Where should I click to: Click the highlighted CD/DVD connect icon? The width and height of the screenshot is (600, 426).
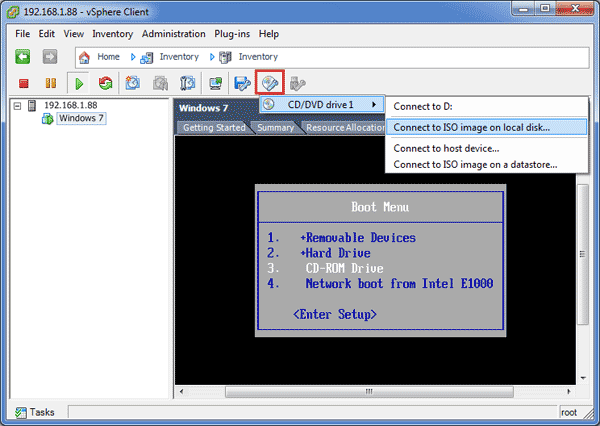point(270,83)
